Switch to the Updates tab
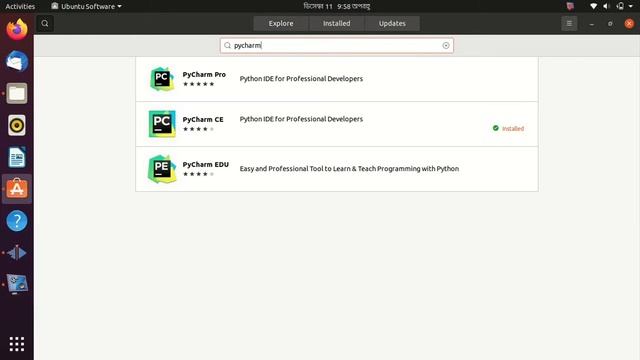The image size is (640, 360). pyautogui.click(x=392, y=24)
